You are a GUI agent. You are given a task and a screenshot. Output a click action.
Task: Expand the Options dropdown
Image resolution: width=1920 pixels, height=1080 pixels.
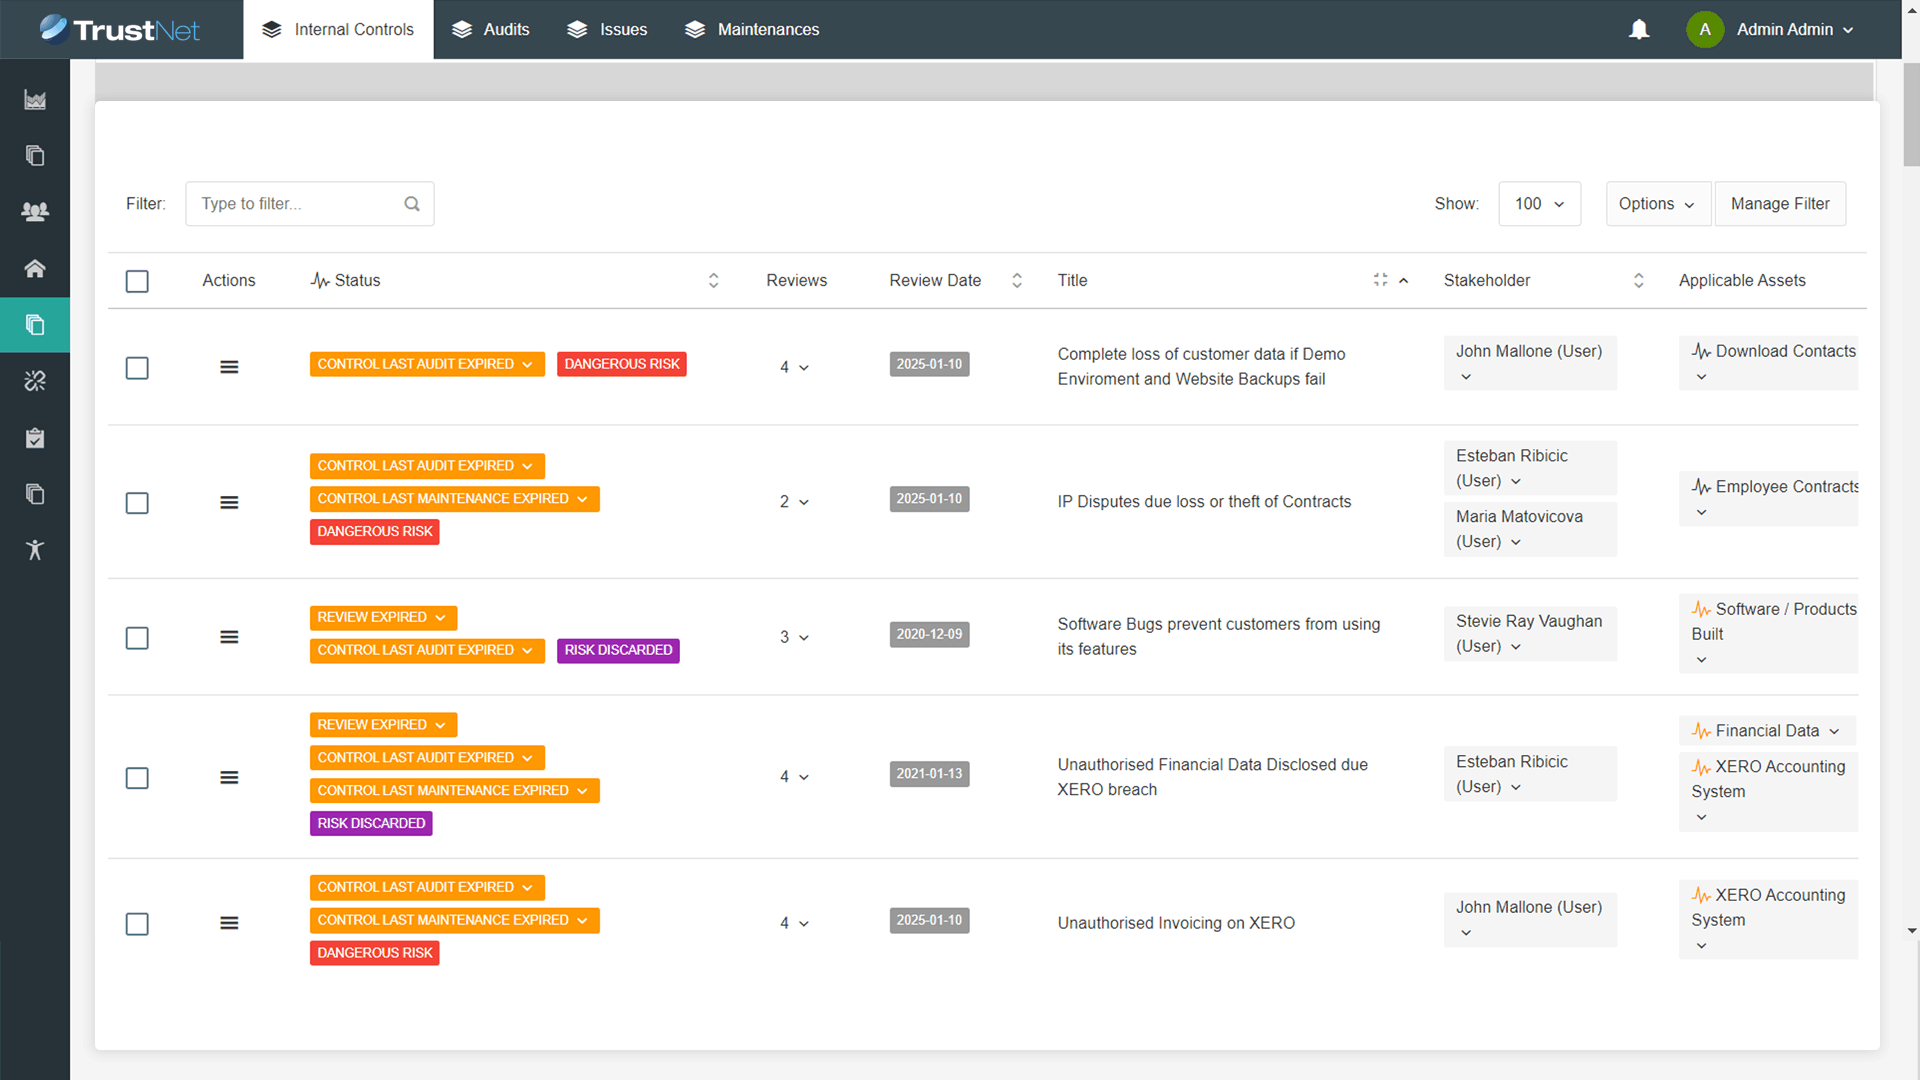(1657, 204)
